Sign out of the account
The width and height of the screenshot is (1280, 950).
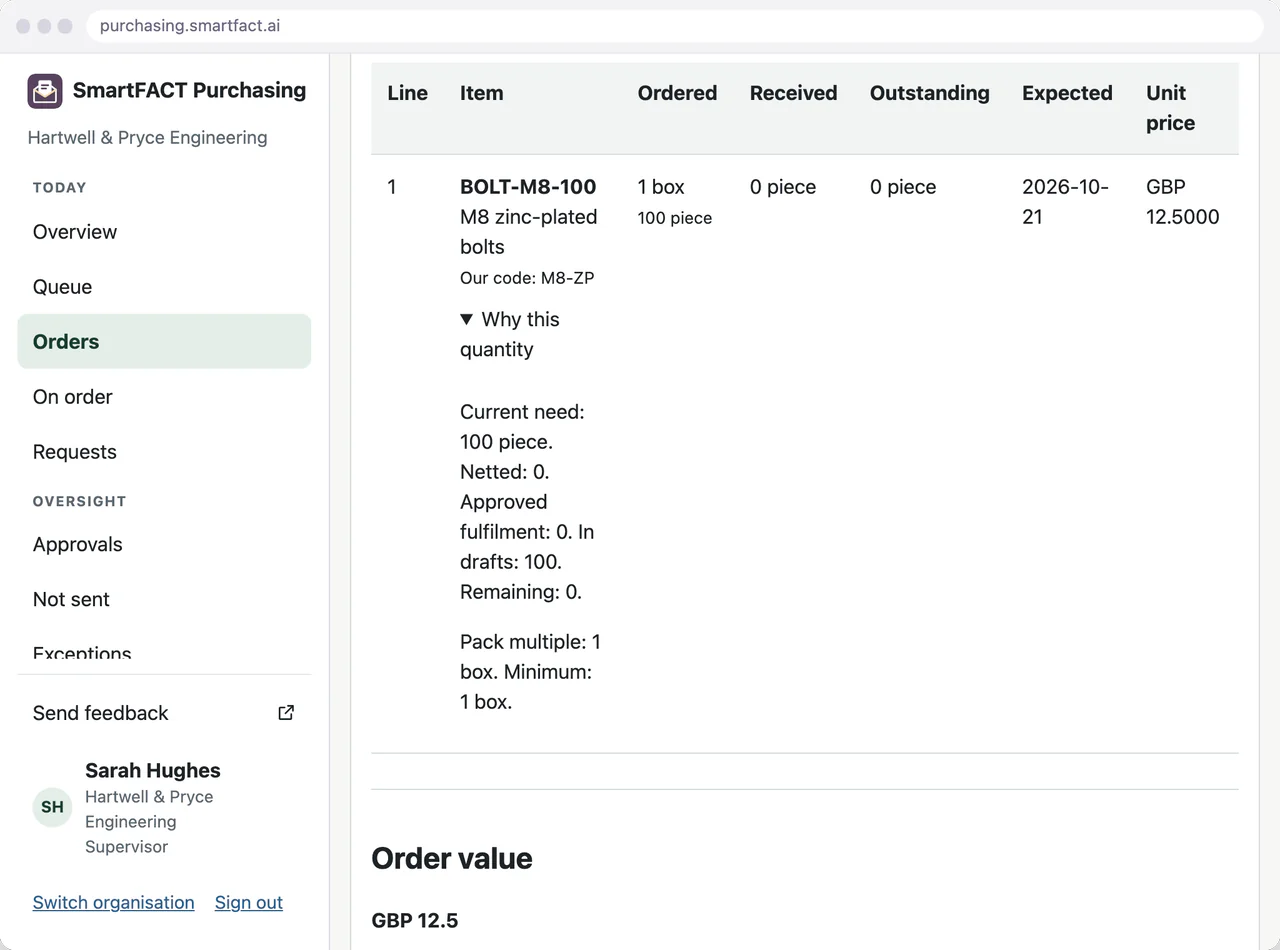[x=248, y=902]
